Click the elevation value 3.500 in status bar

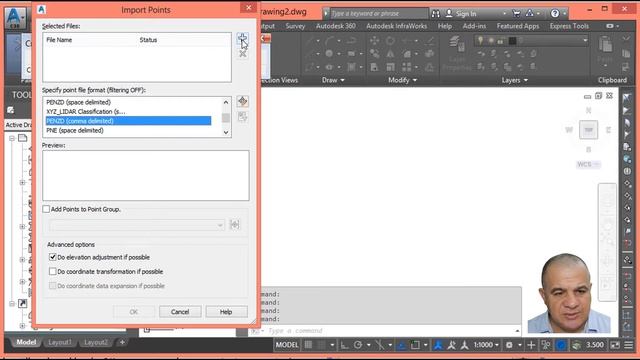[595, 345]
